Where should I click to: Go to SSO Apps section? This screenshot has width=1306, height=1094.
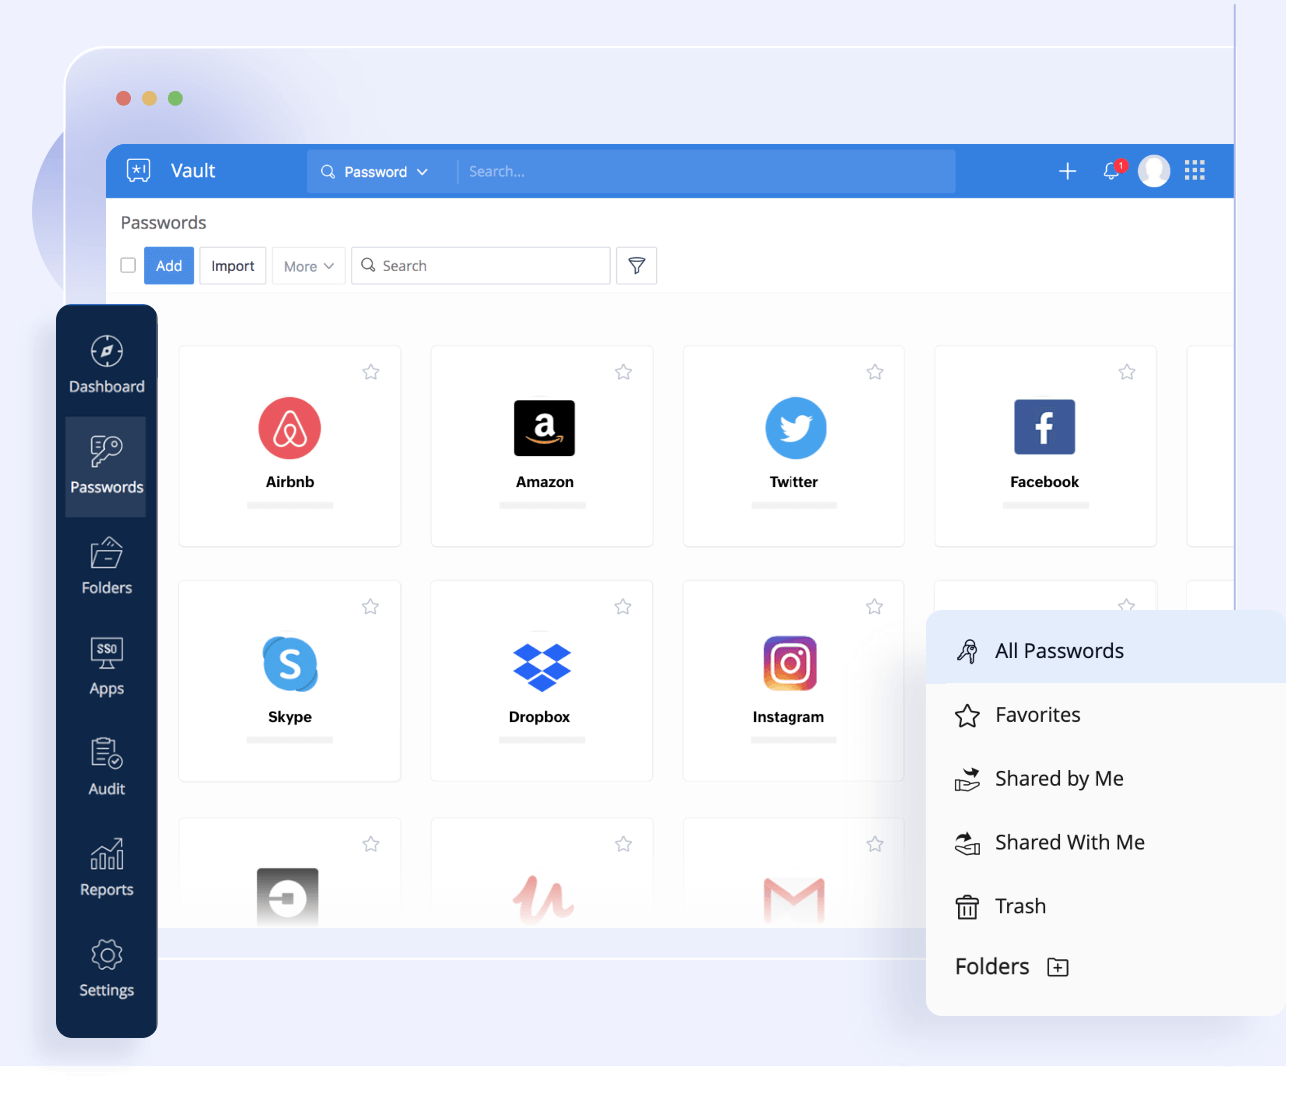pyautogui.click(x=106, y=667)
